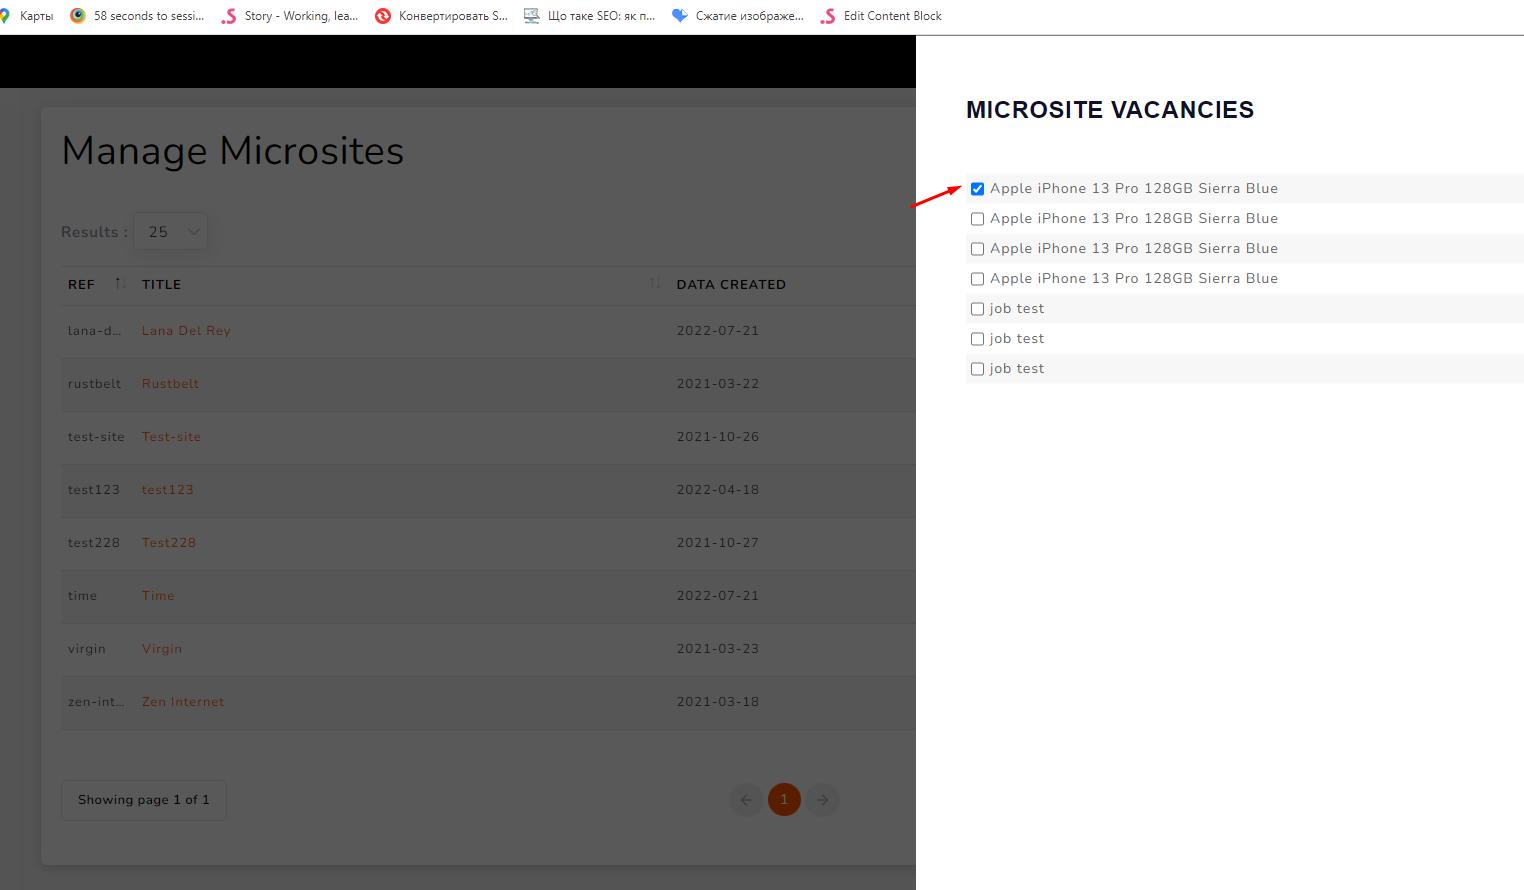
Task: Open the 'Edit Content Block' bookmark
Action: click(881, 16)
